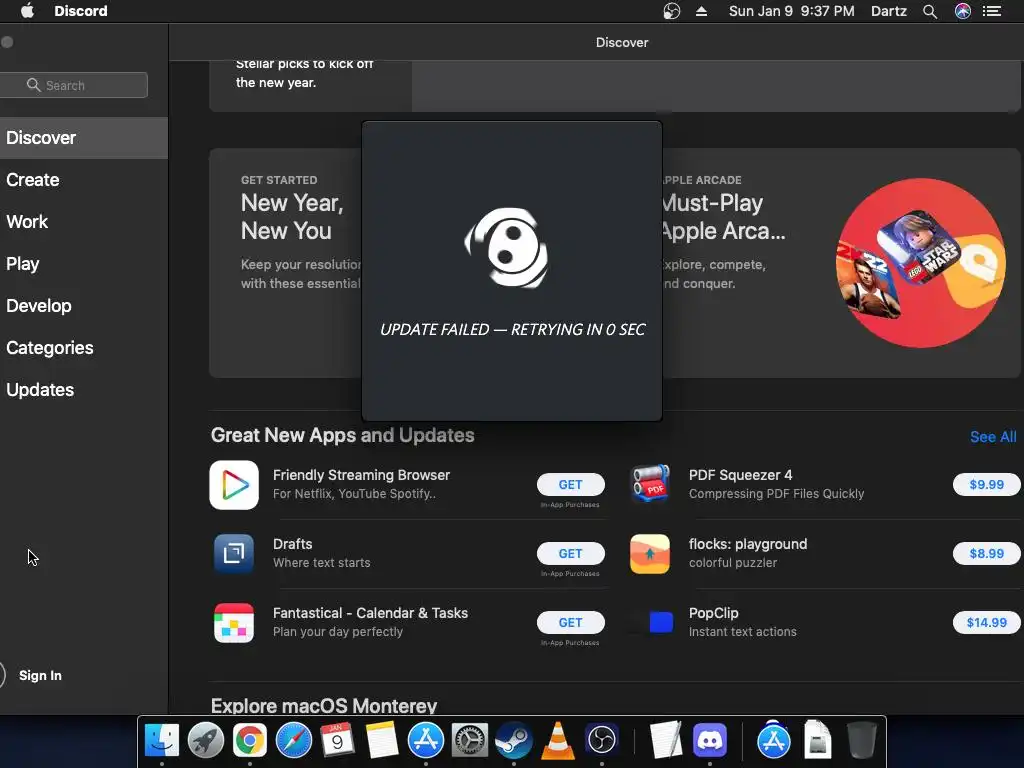
Task: Open Steam in the Dock
Action: point(514,740)
